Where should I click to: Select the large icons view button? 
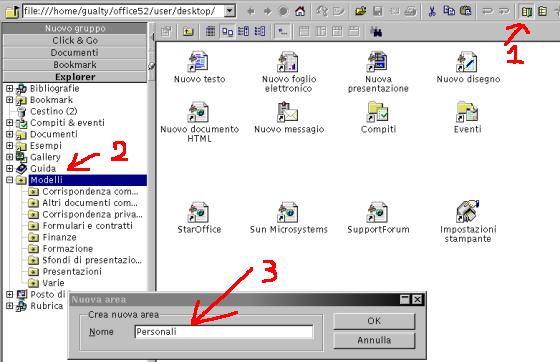(227, 32)
